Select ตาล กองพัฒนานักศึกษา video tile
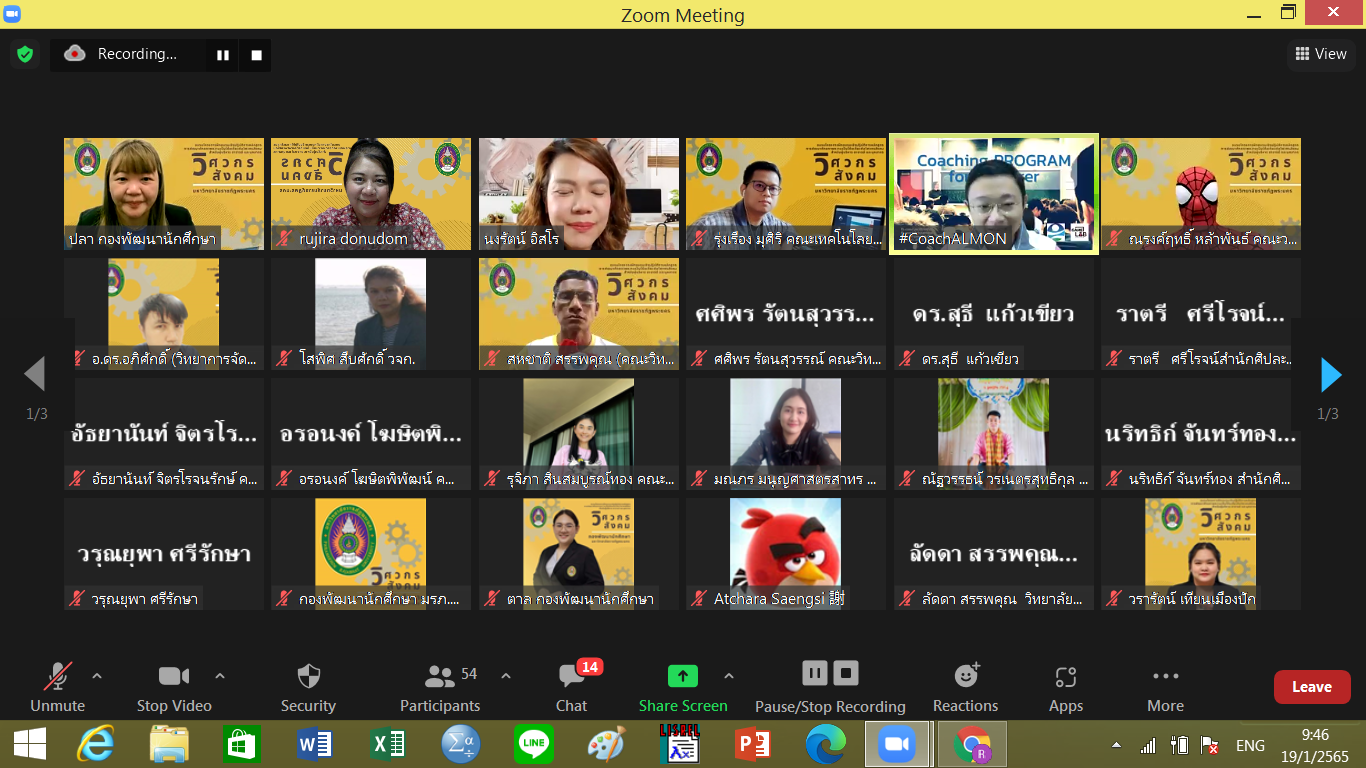Image resolution: width=1366 pixels, height=768 pixels. (x=579, y=554)
